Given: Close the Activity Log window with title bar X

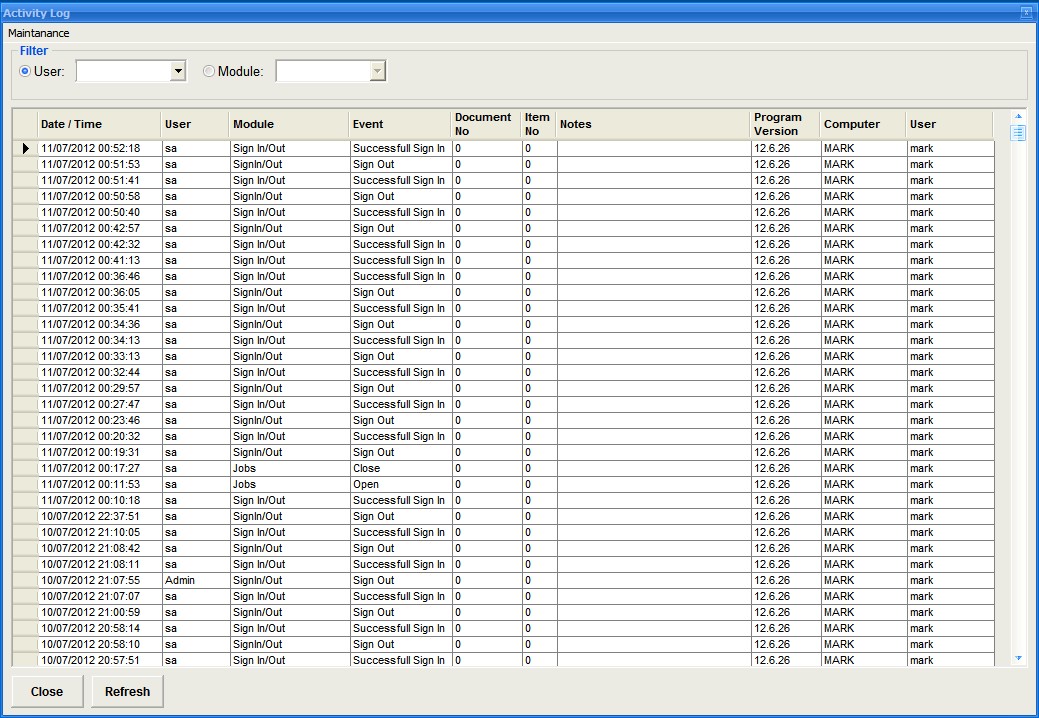Looking at the screenshot, I should (x=1026, y=13).
